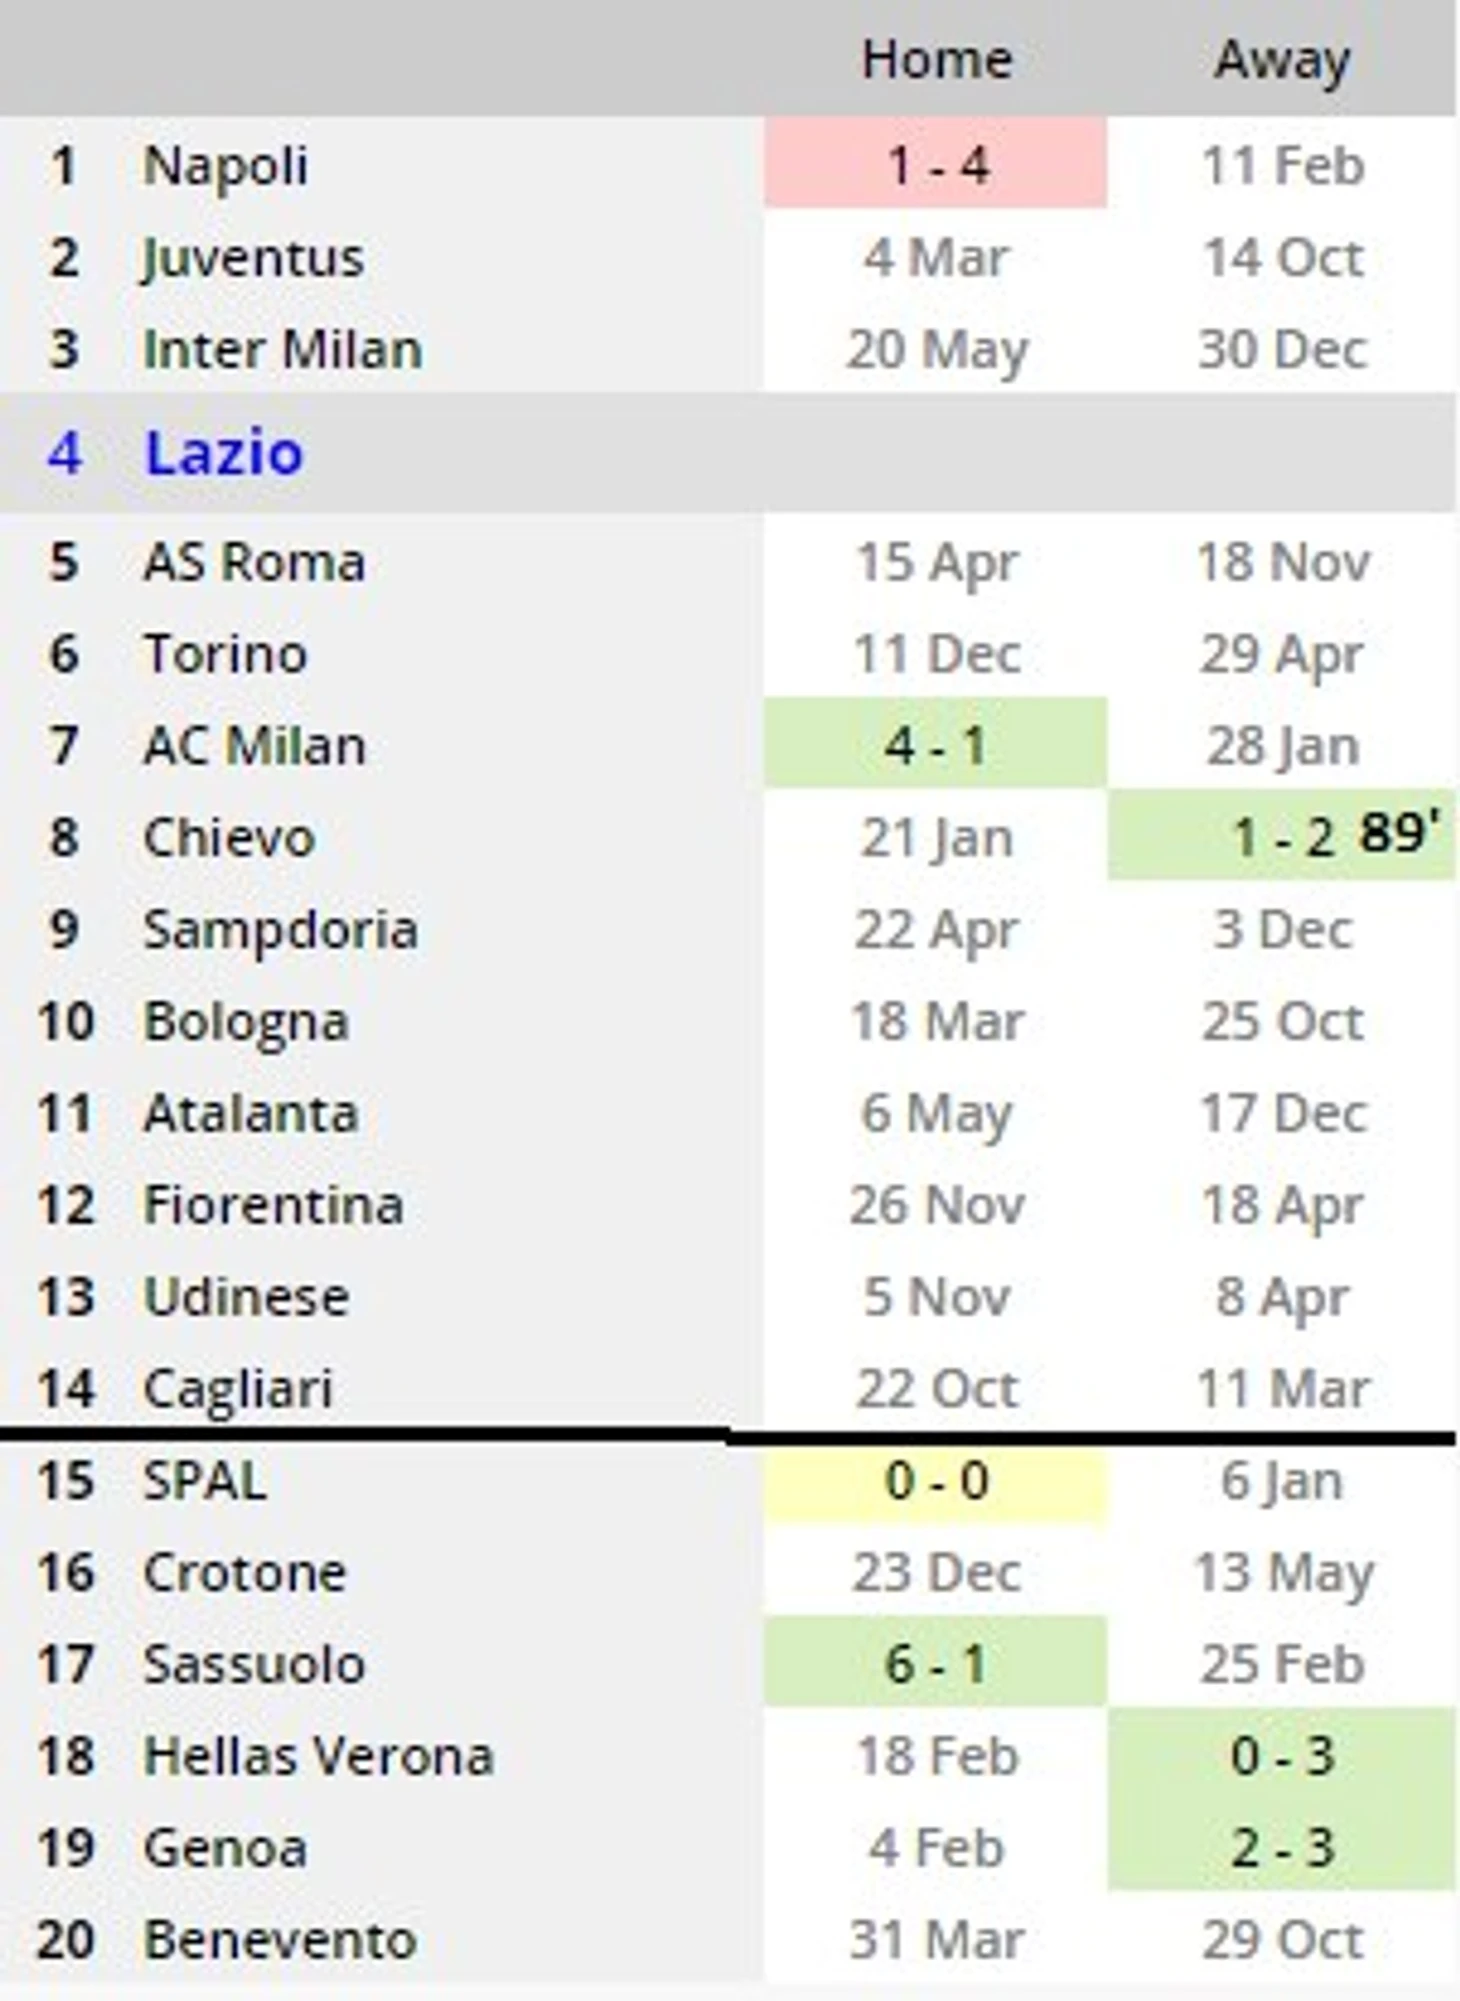Click SPAL home draw result 0 - 0
The width and height of the screenshot is (1460, 2001).
(x=936, y=1480)
